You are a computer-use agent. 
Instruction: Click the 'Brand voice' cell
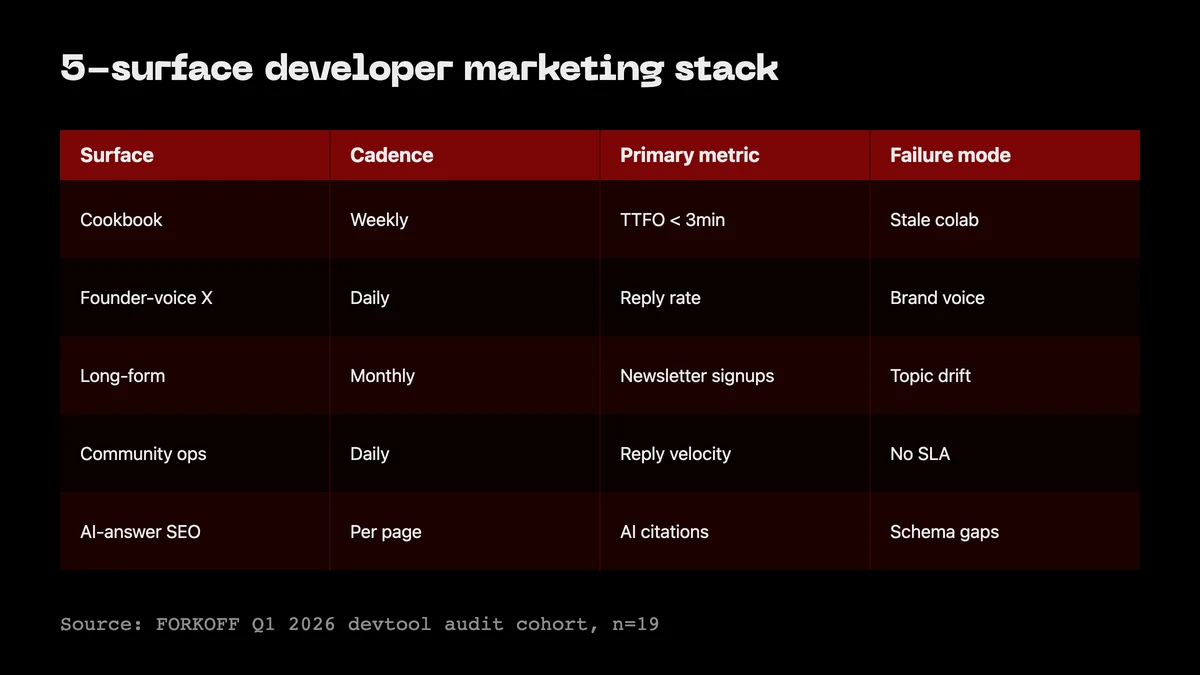pyautogui.click(x=1005, y=297)
